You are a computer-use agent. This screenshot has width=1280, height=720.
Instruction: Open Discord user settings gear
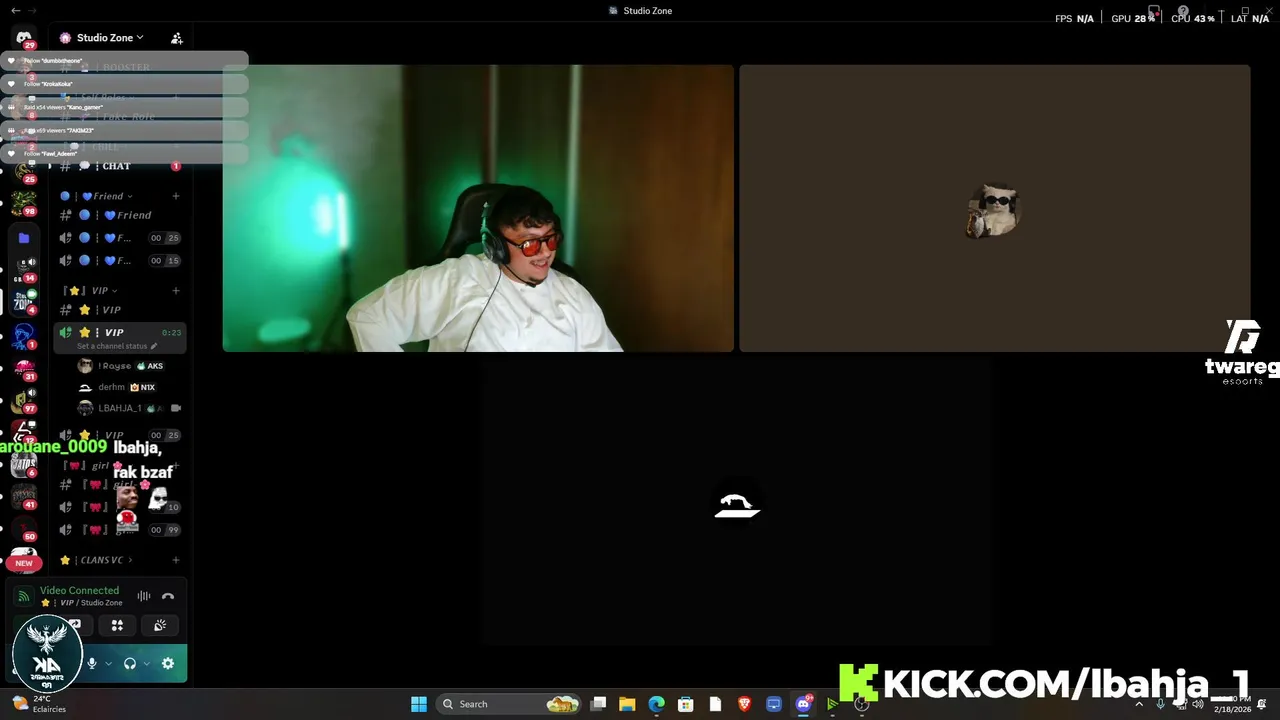(168, 663)
